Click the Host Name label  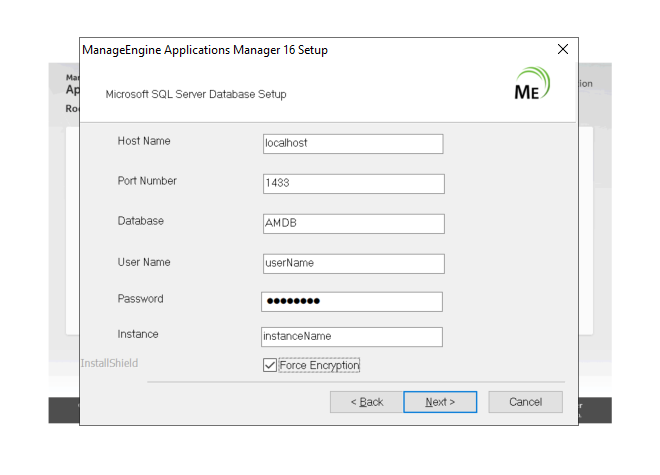(x=144, y=141)
